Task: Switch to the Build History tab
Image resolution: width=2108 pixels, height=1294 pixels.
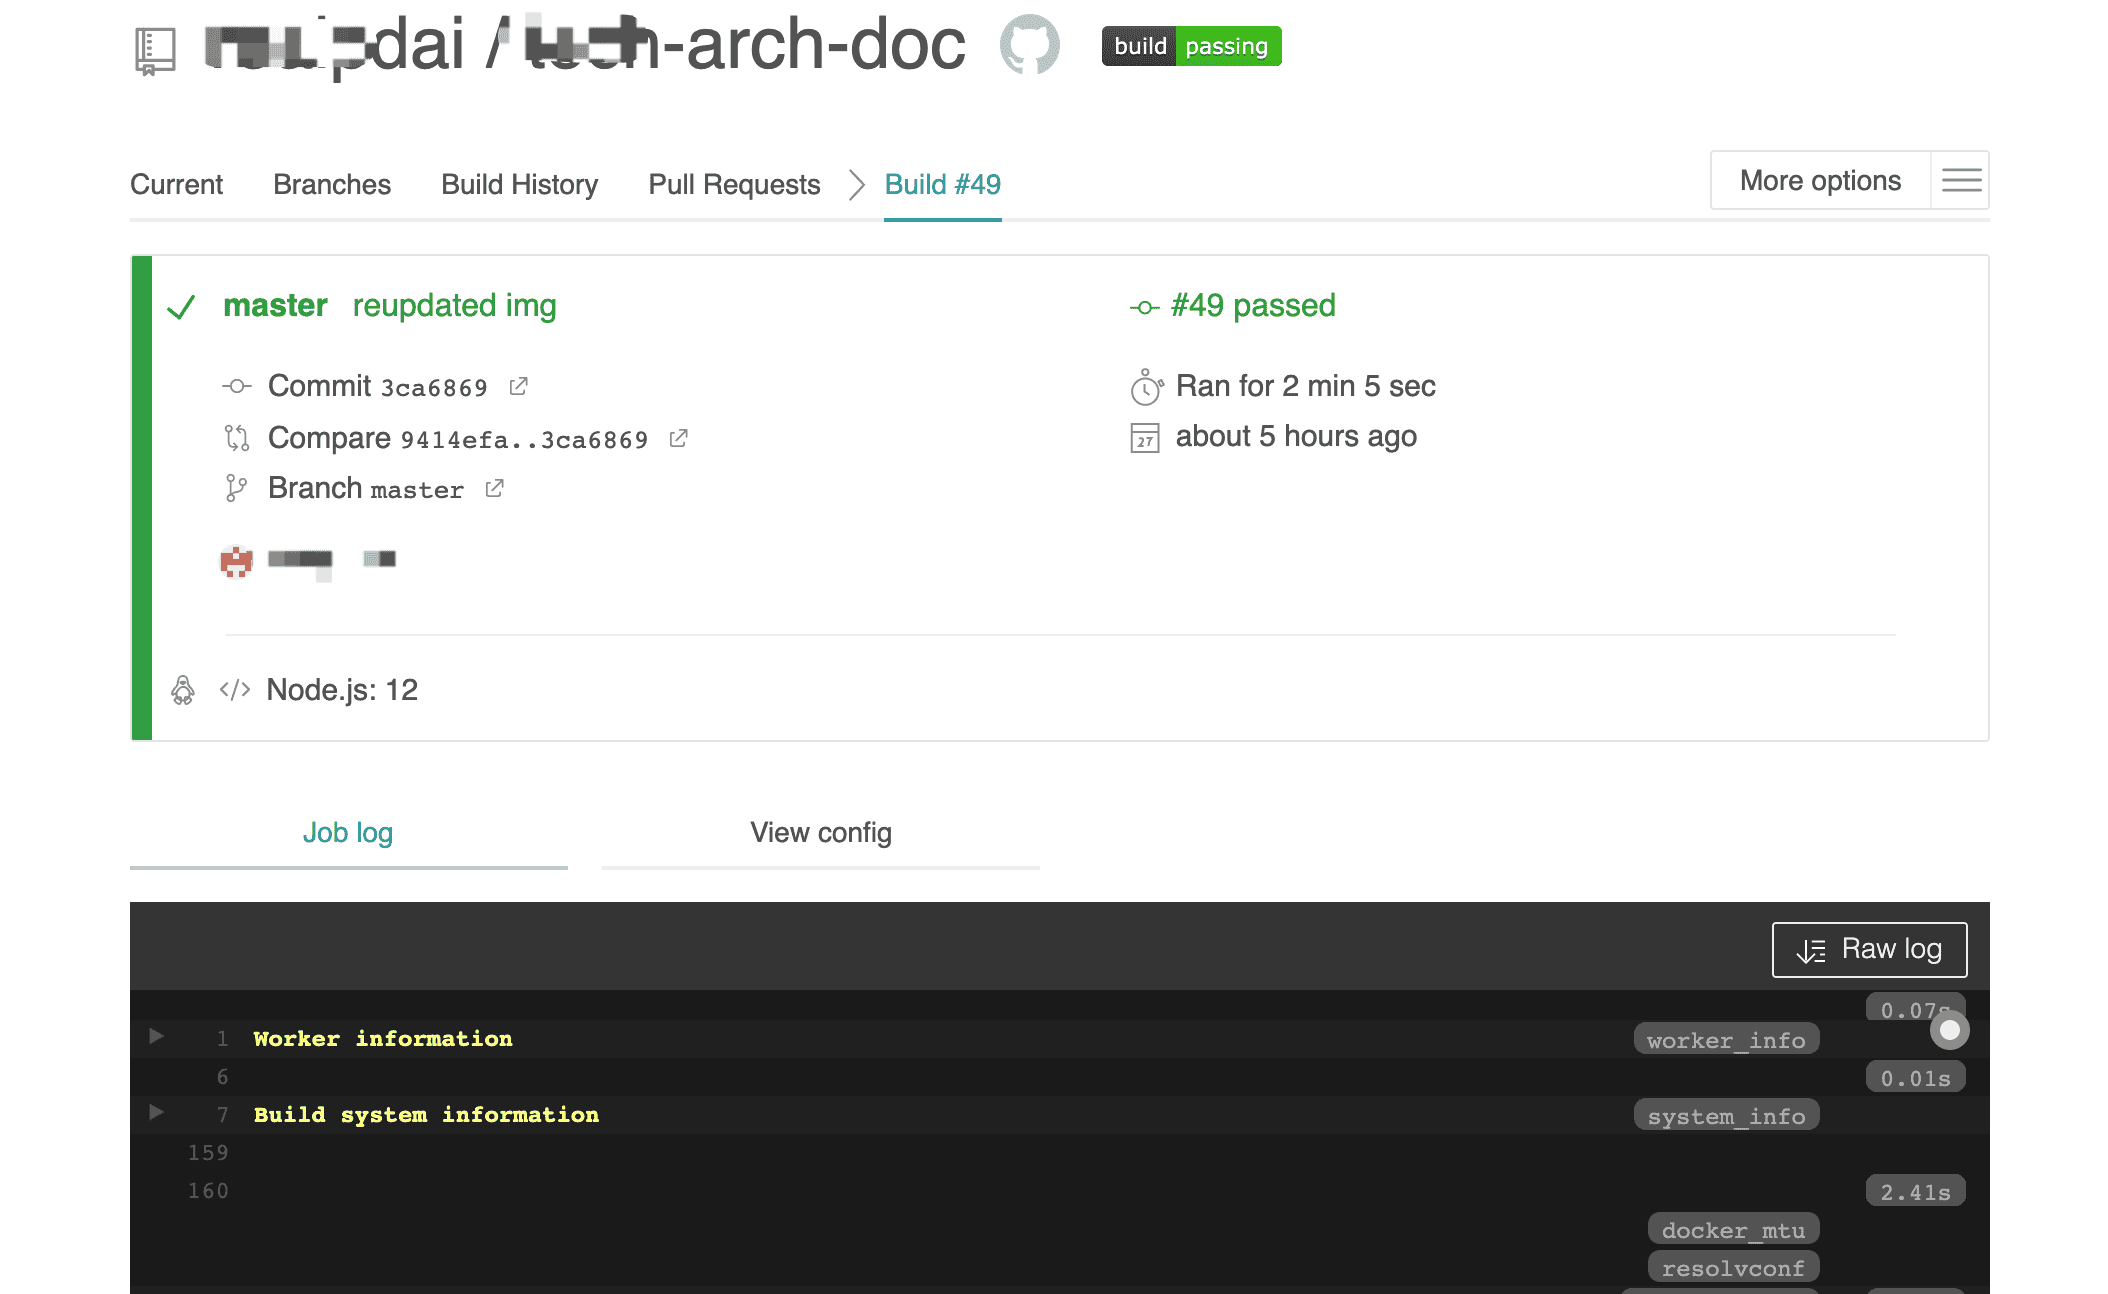Action: coord(519,184)
